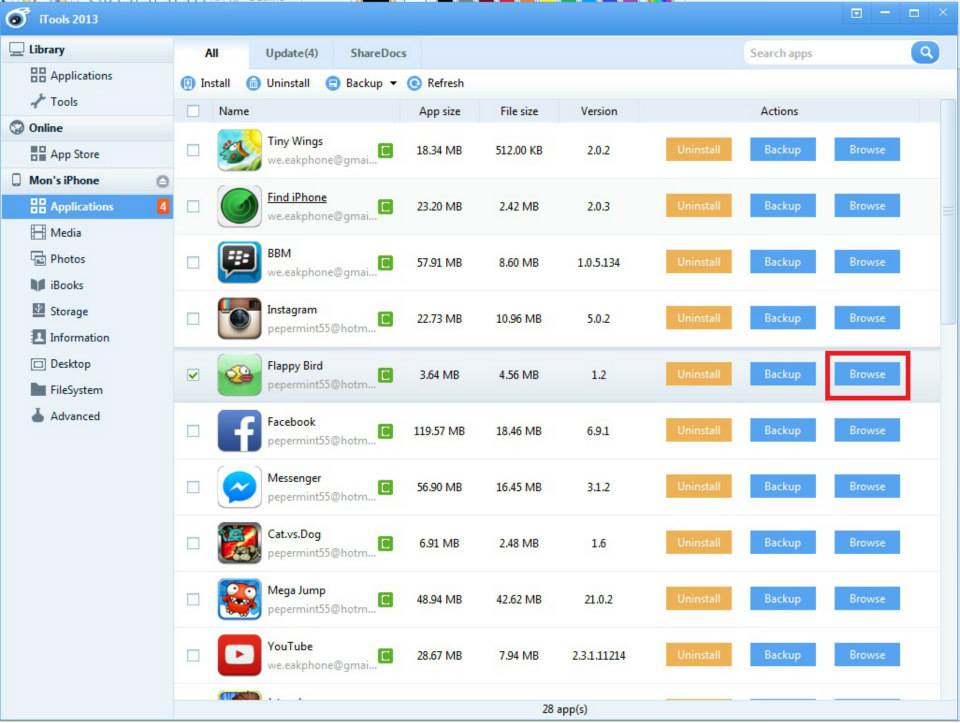
Task: Uncheck the Flappy Bird checkbox
Action: click(193, 375)
